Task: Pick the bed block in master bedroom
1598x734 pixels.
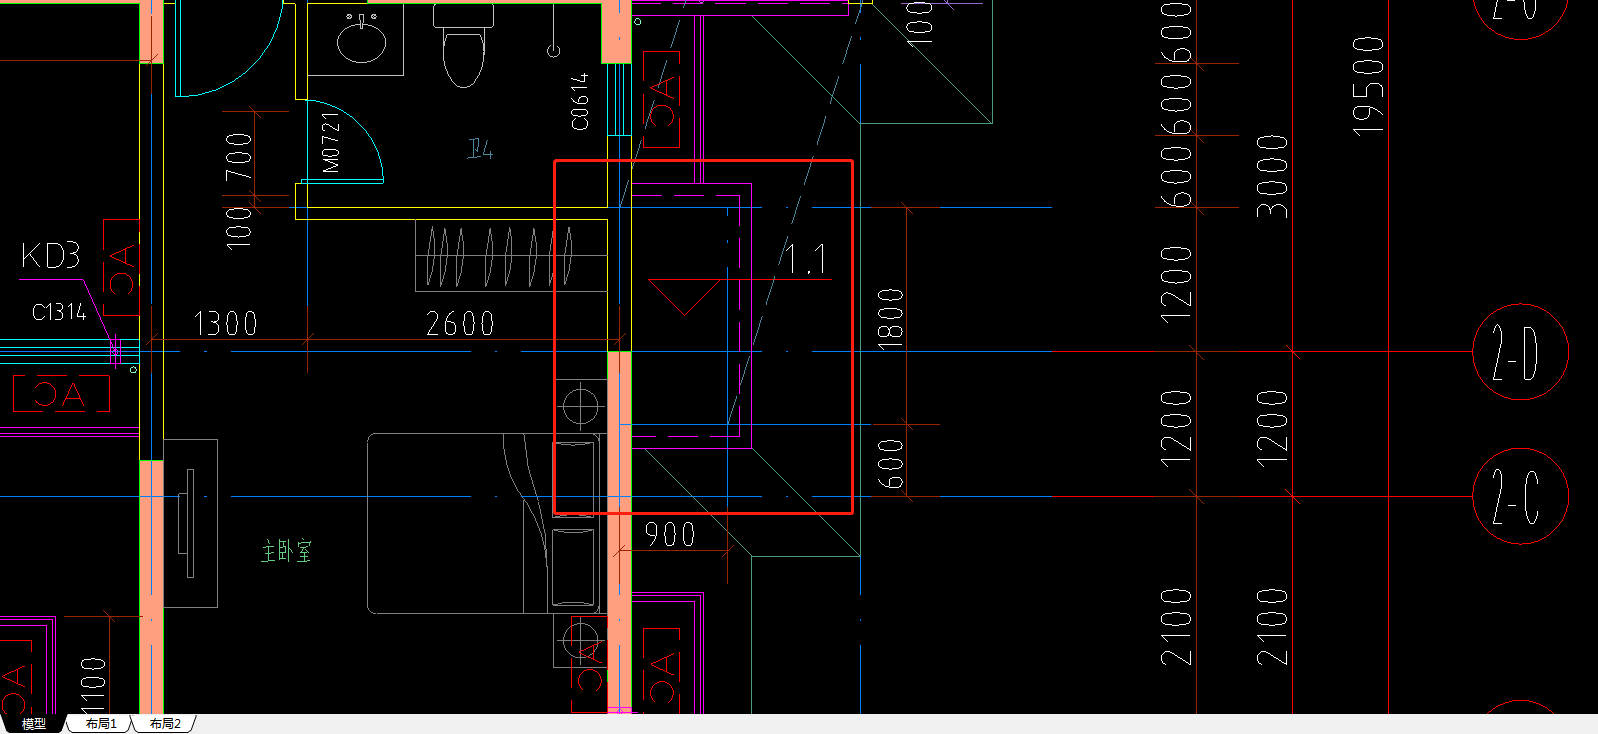Action: click(483, 523)
